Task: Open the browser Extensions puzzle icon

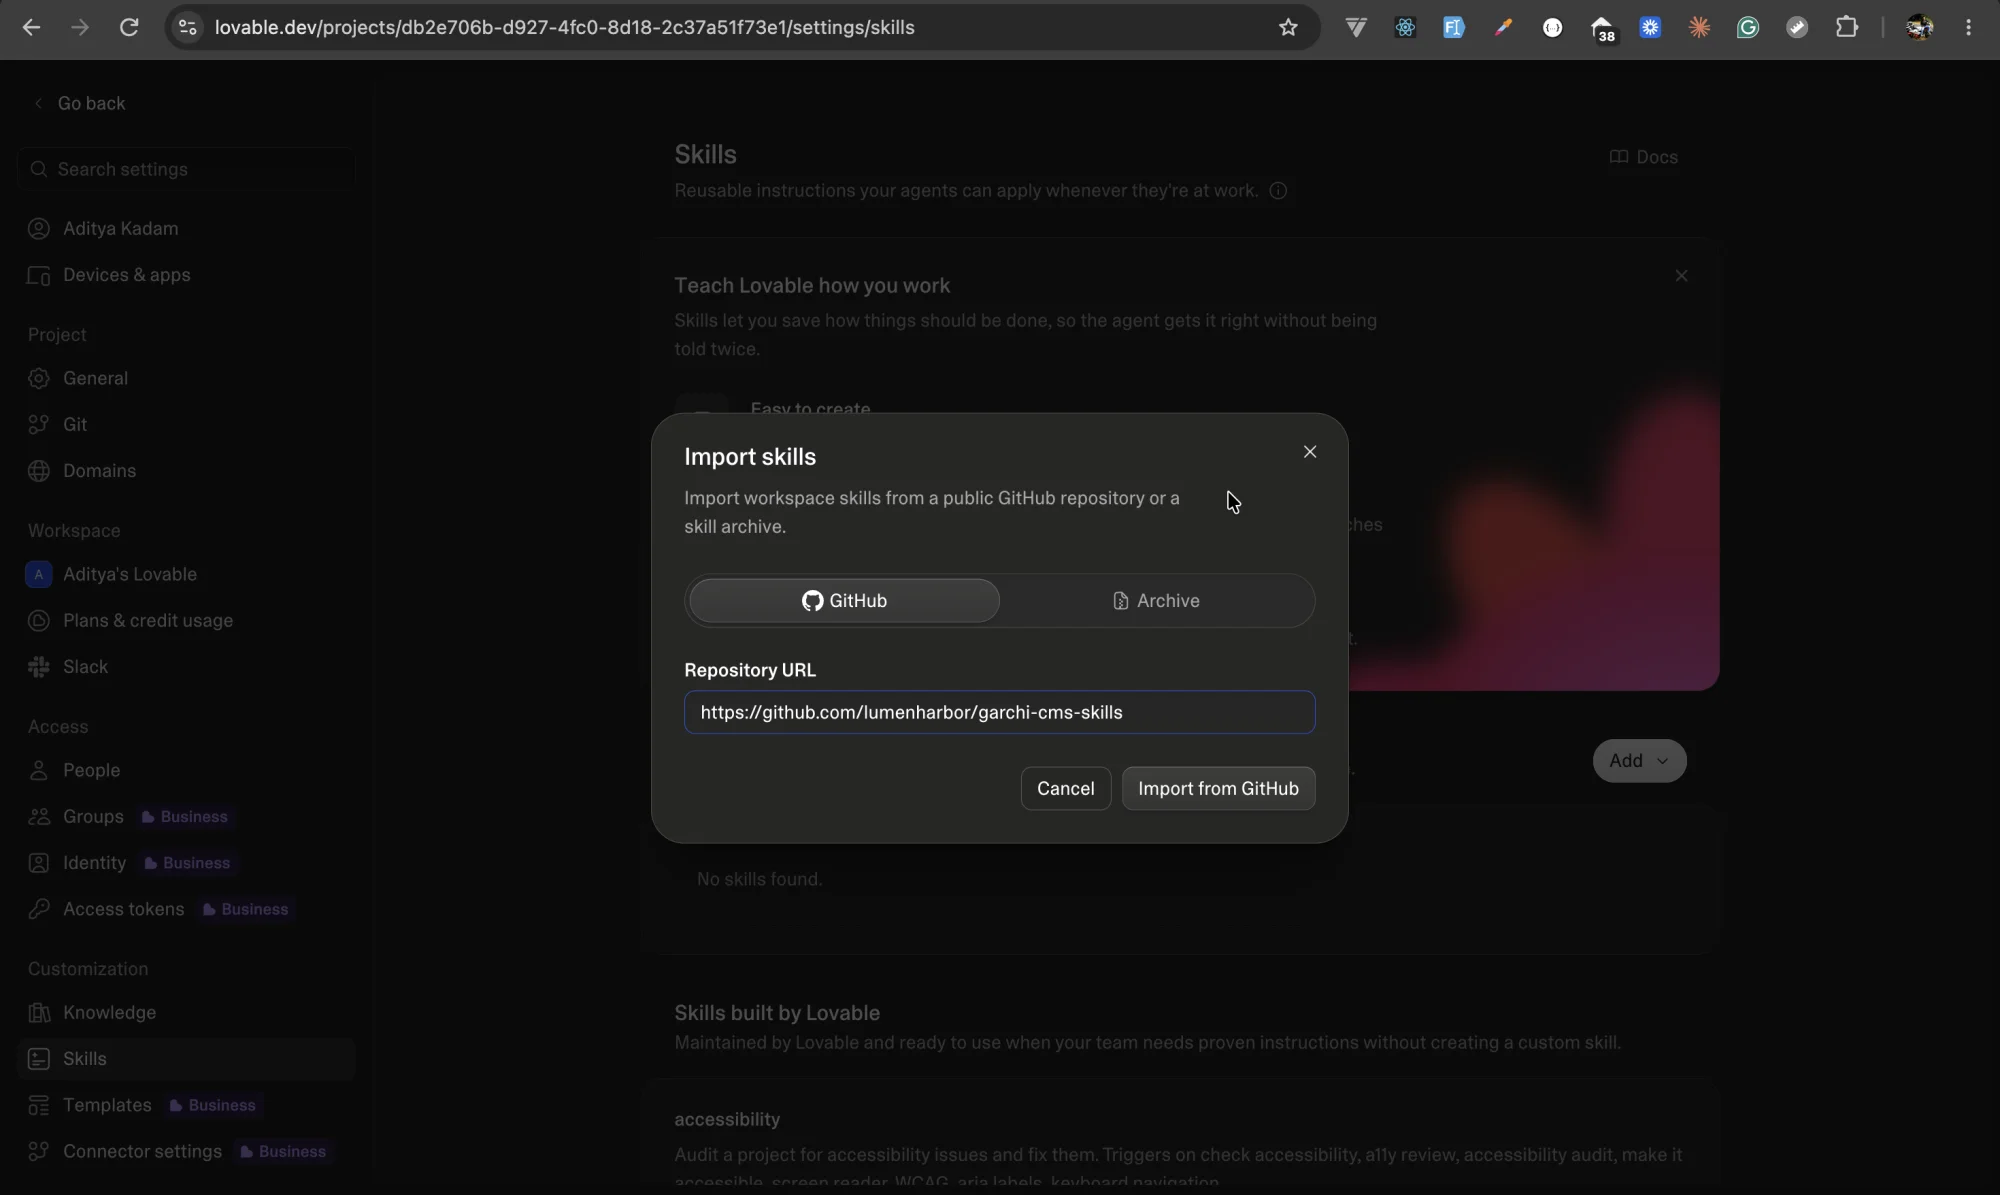Action: pos(1846,27)
